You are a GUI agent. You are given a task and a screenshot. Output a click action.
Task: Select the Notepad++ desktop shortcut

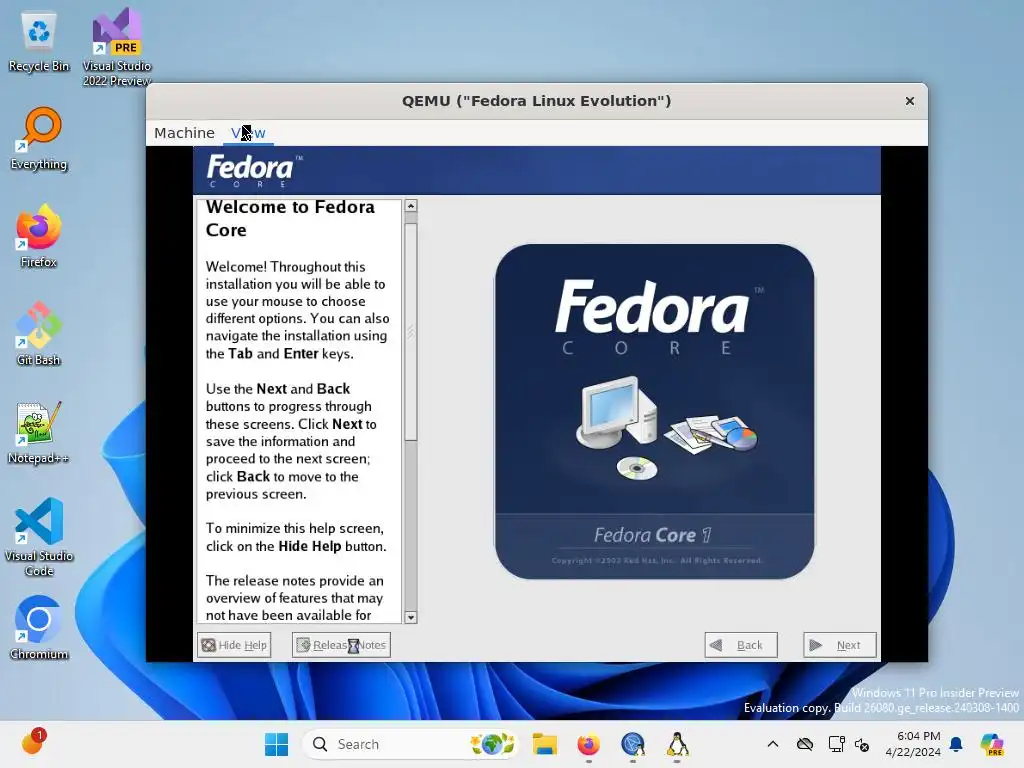39,432
